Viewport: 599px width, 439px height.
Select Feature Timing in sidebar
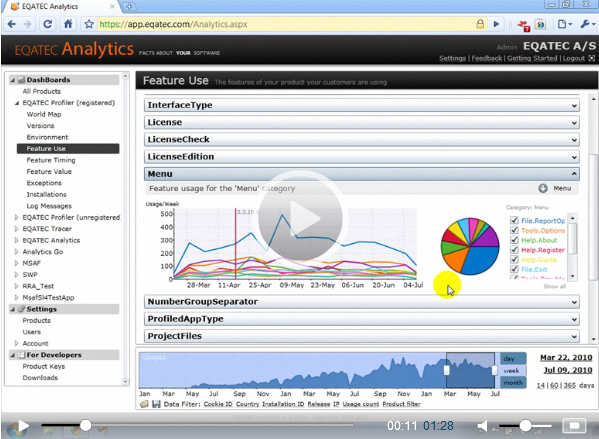pos(51,160)
